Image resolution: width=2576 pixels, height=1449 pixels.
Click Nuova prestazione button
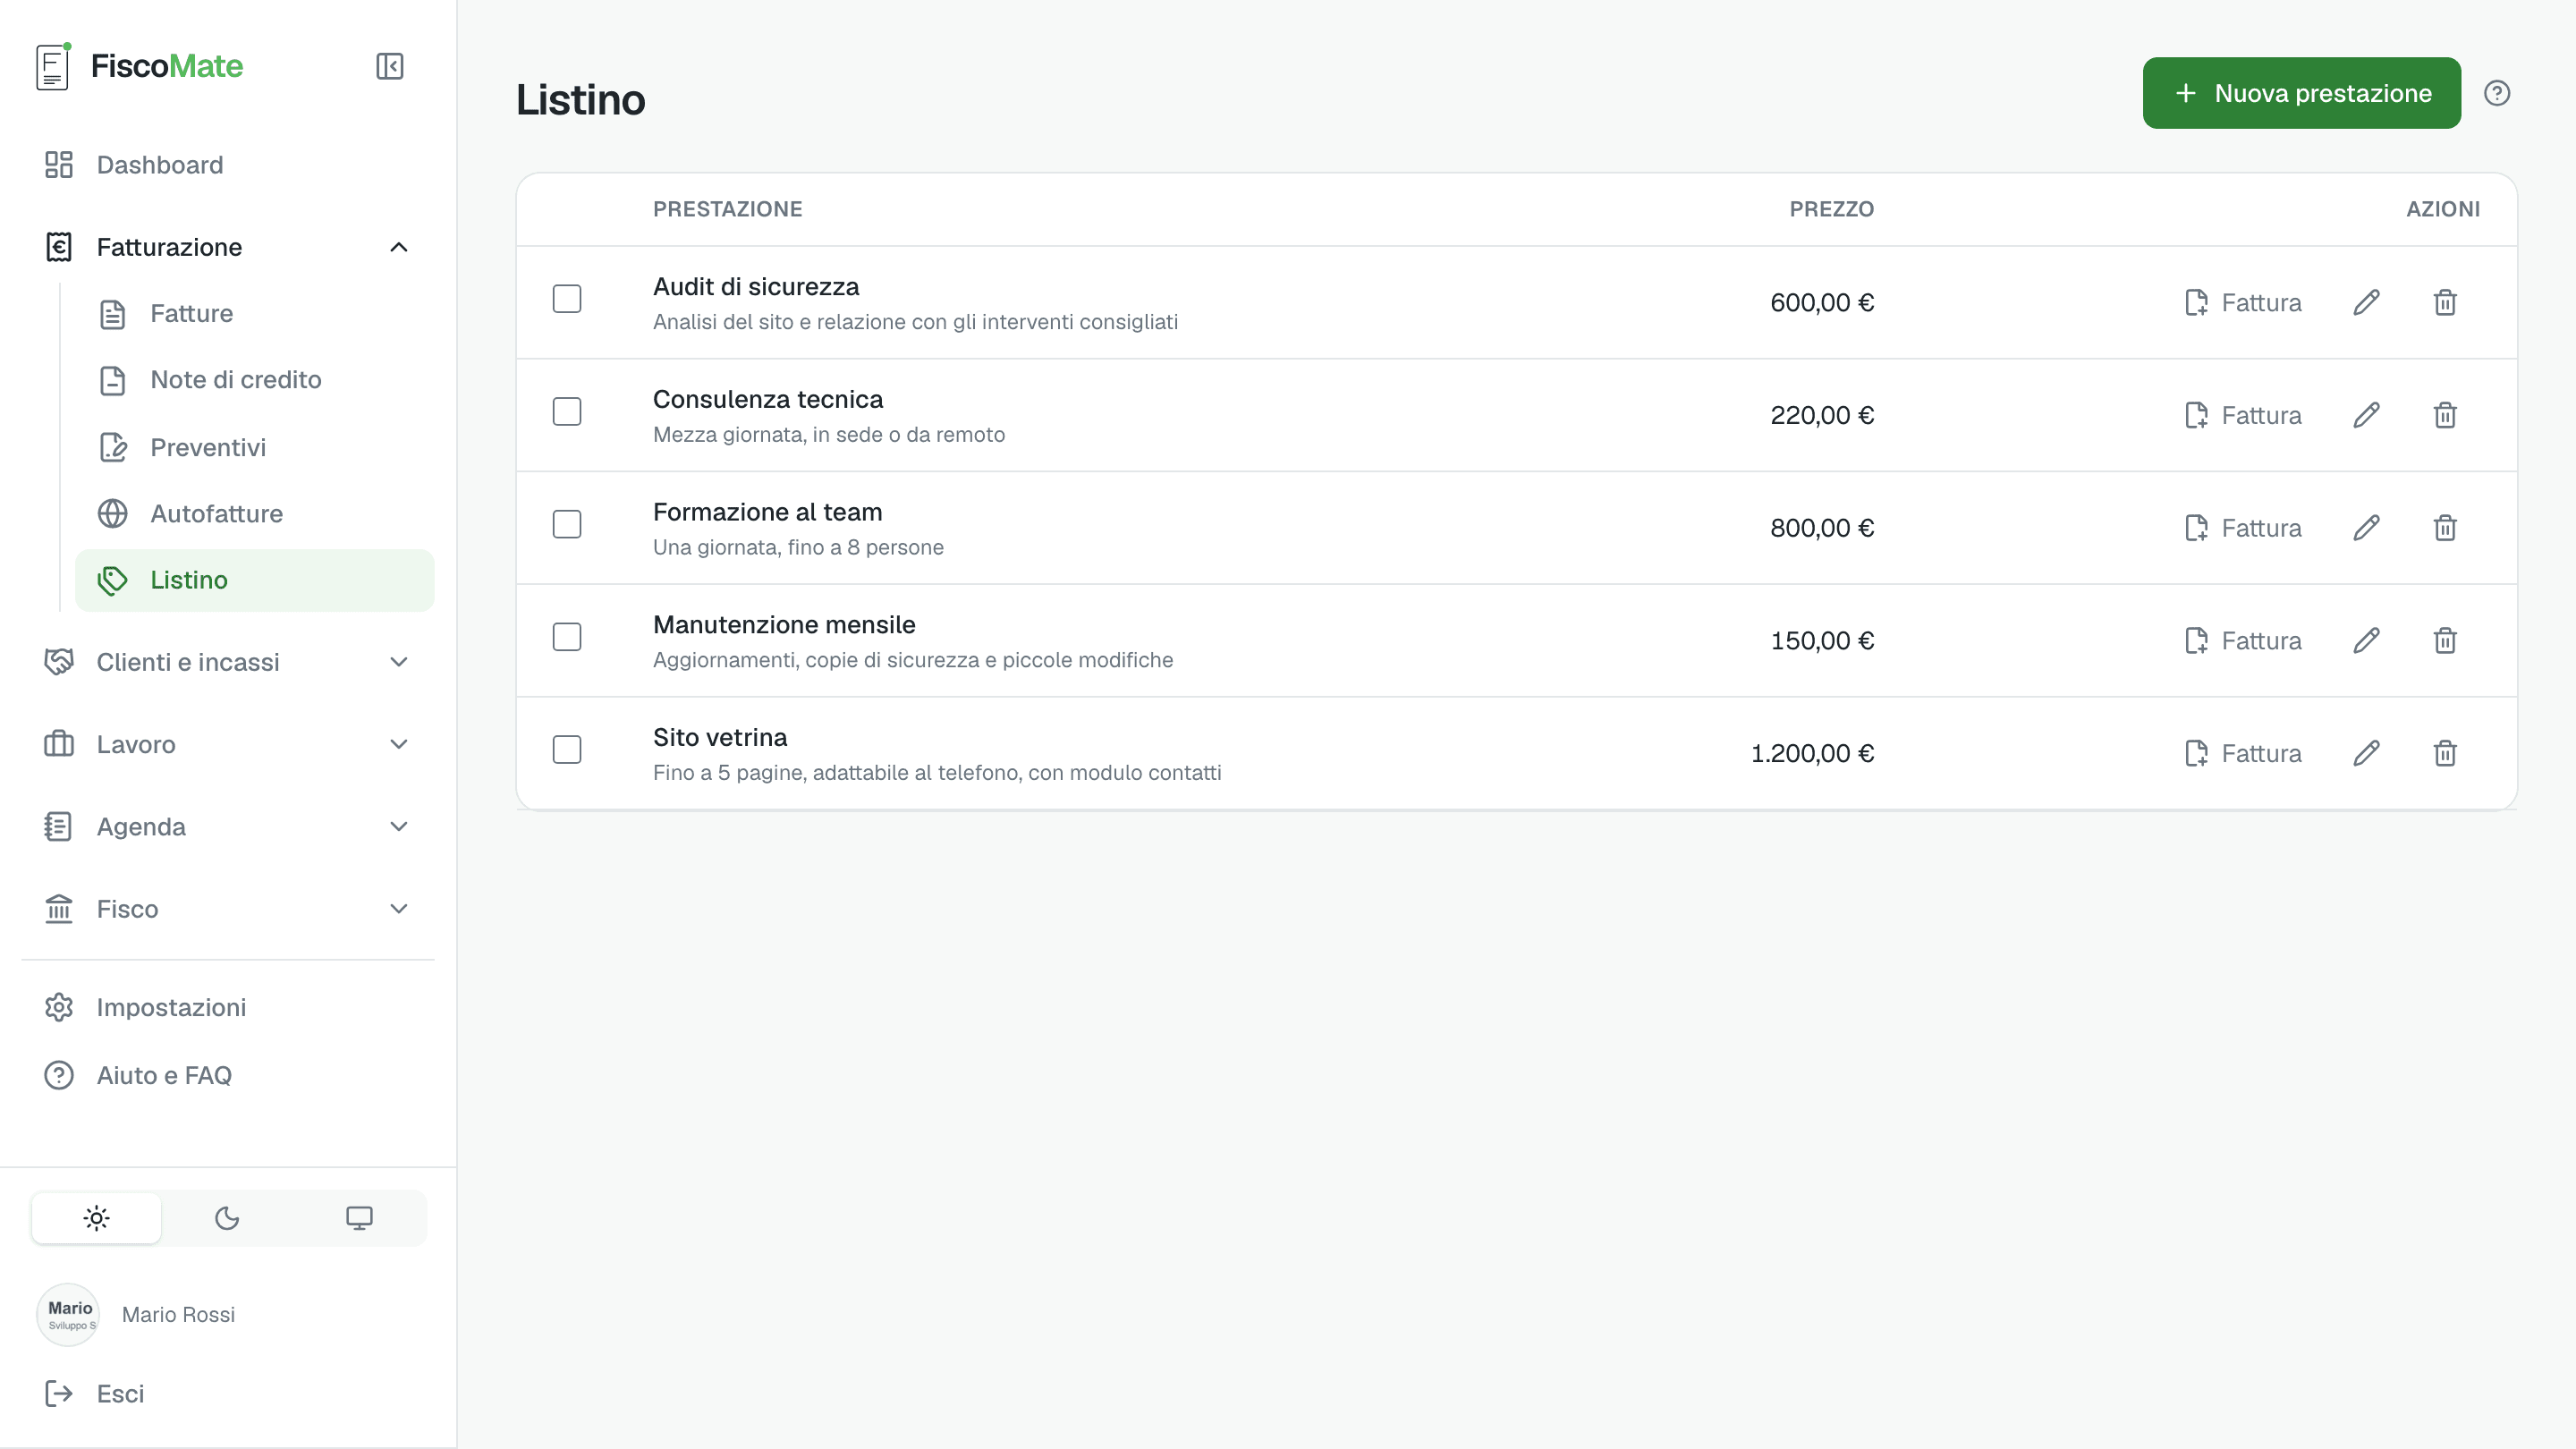(2301, 93)
